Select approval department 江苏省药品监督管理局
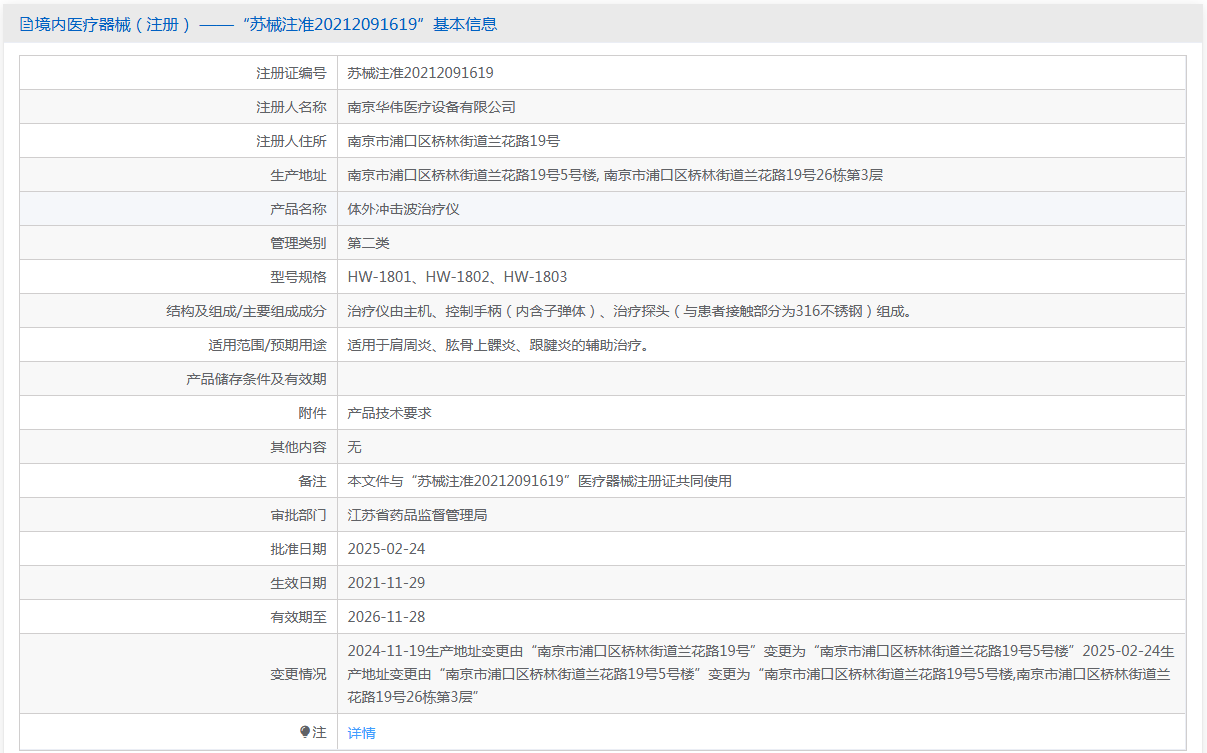 418,515
